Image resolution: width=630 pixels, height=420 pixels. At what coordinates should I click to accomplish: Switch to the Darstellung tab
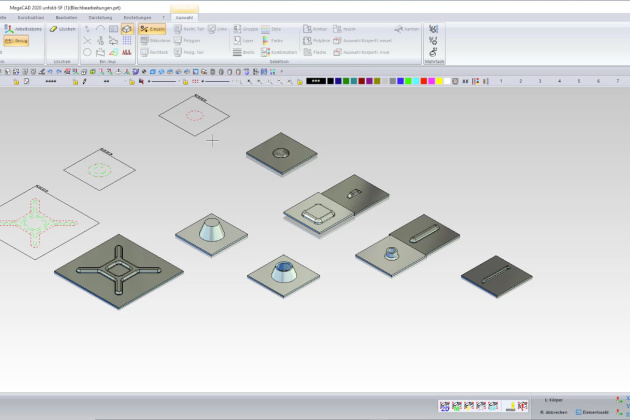101,18
